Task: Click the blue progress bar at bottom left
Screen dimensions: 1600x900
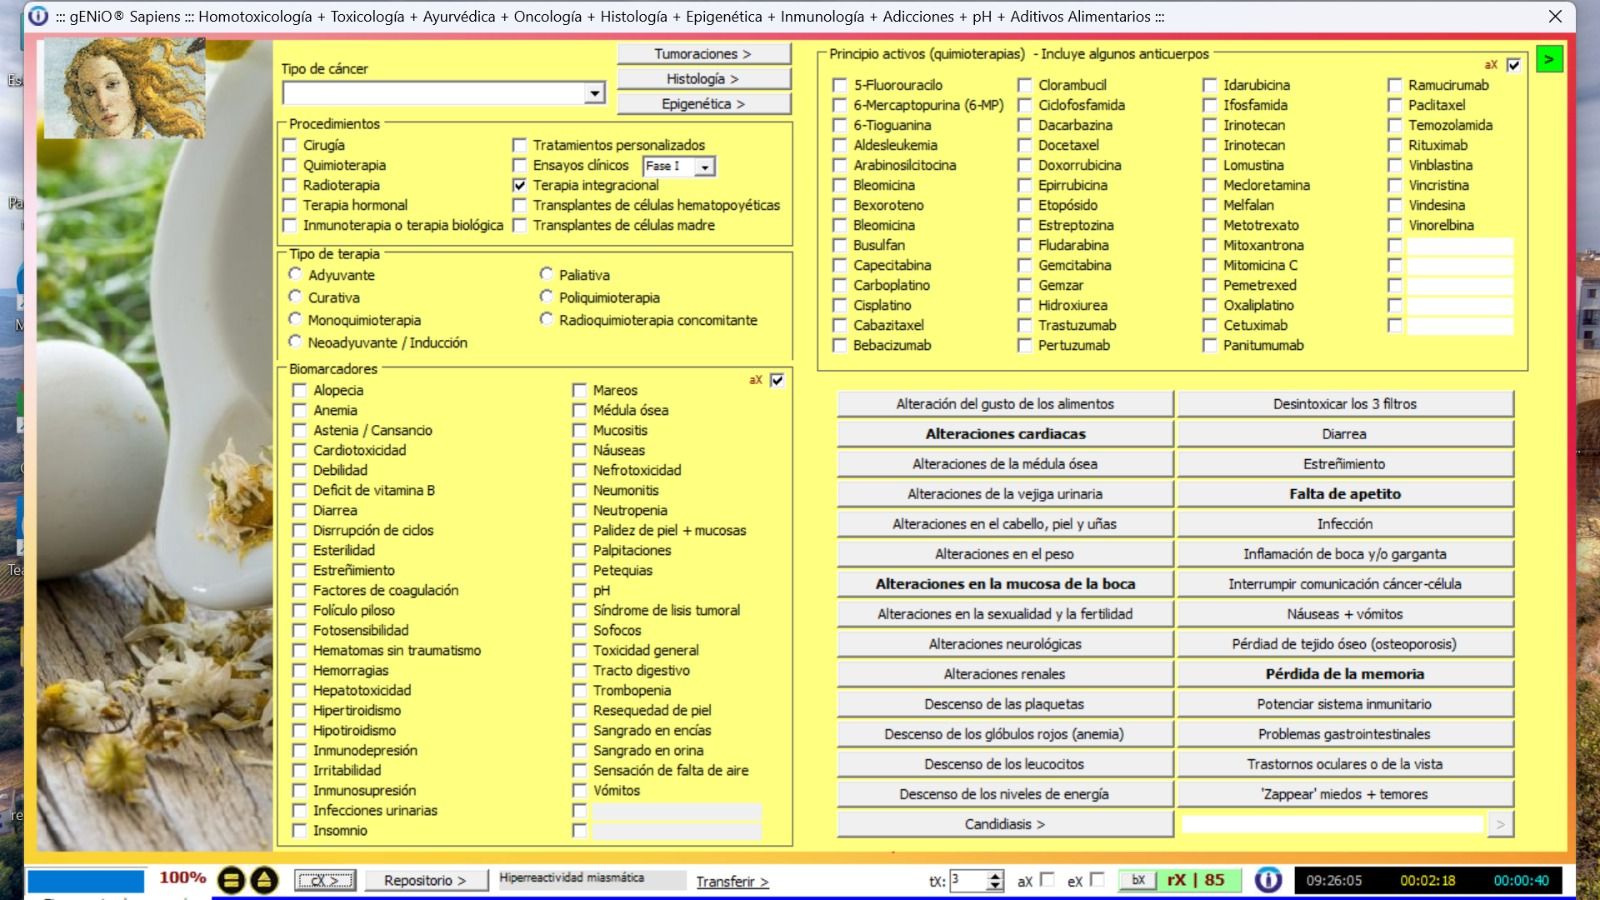Action: [x=85, y=881]
